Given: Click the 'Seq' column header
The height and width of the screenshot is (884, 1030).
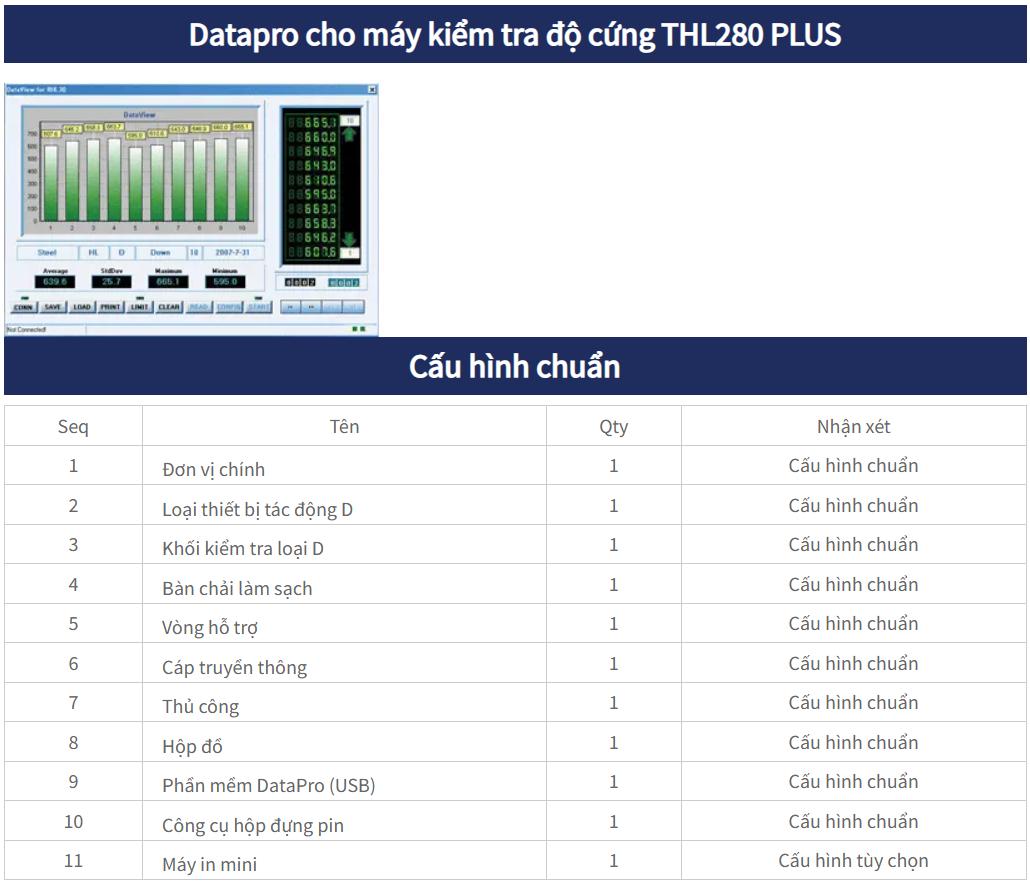Looking at the screenshot, I should (73, 426).
